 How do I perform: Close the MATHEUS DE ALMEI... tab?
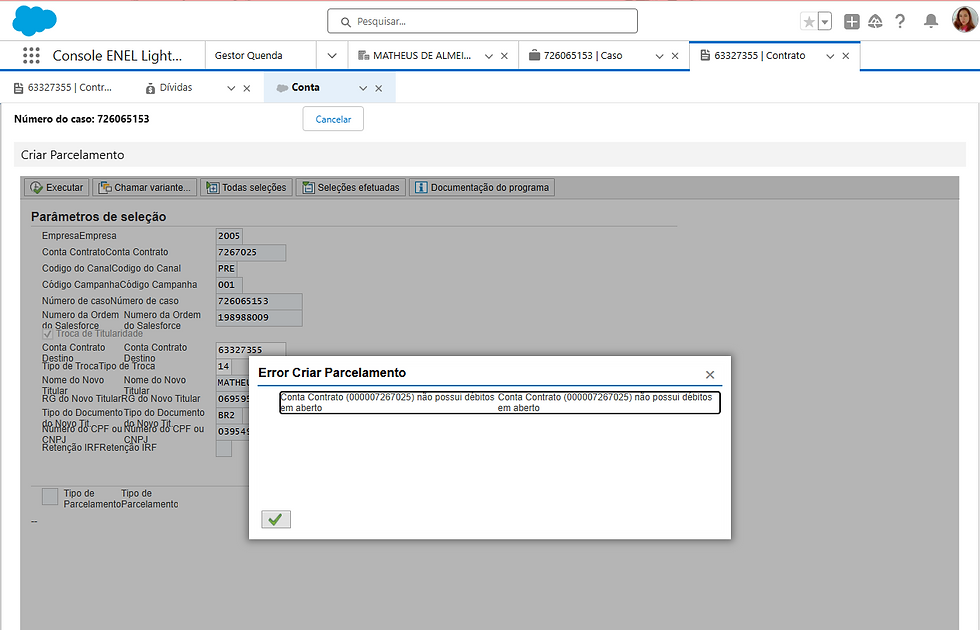pyautogui.click(x=504, y=56)
